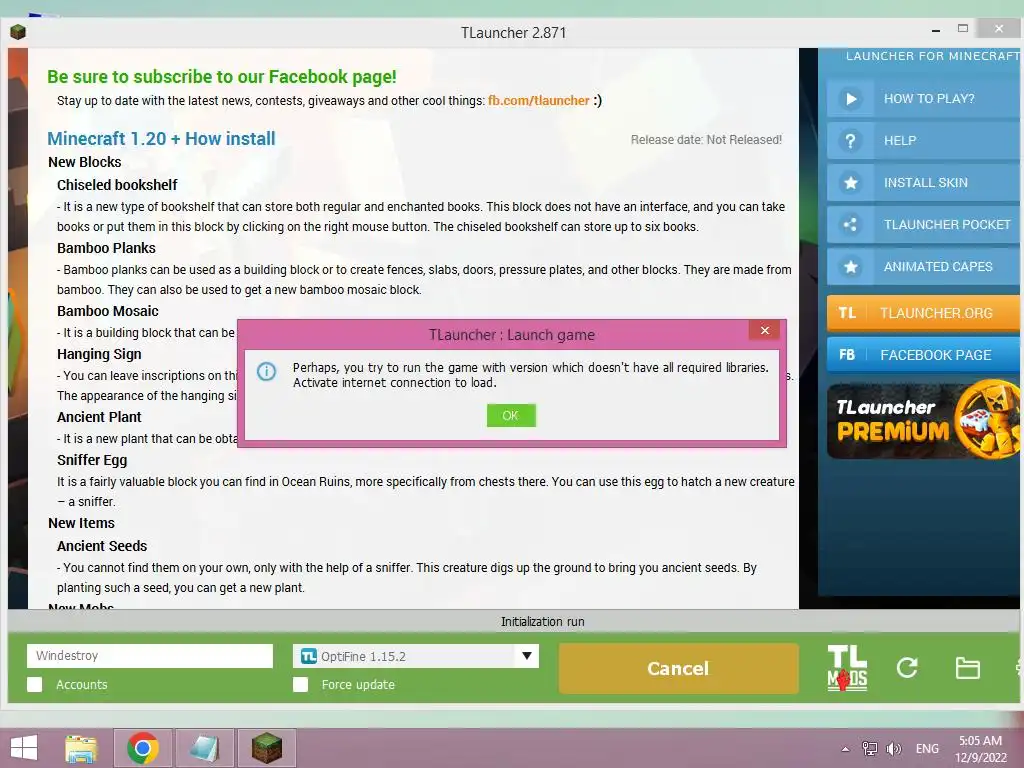Click the New Items heading

pos(81,523)
